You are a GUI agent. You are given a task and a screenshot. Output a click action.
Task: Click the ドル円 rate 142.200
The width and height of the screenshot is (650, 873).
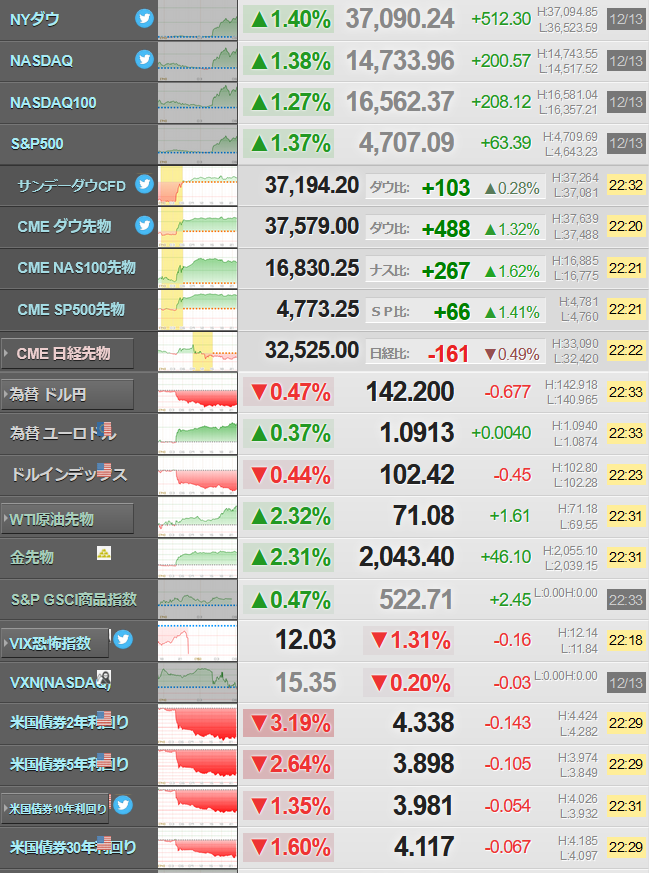pyautogui.click(x=410, y=392)
